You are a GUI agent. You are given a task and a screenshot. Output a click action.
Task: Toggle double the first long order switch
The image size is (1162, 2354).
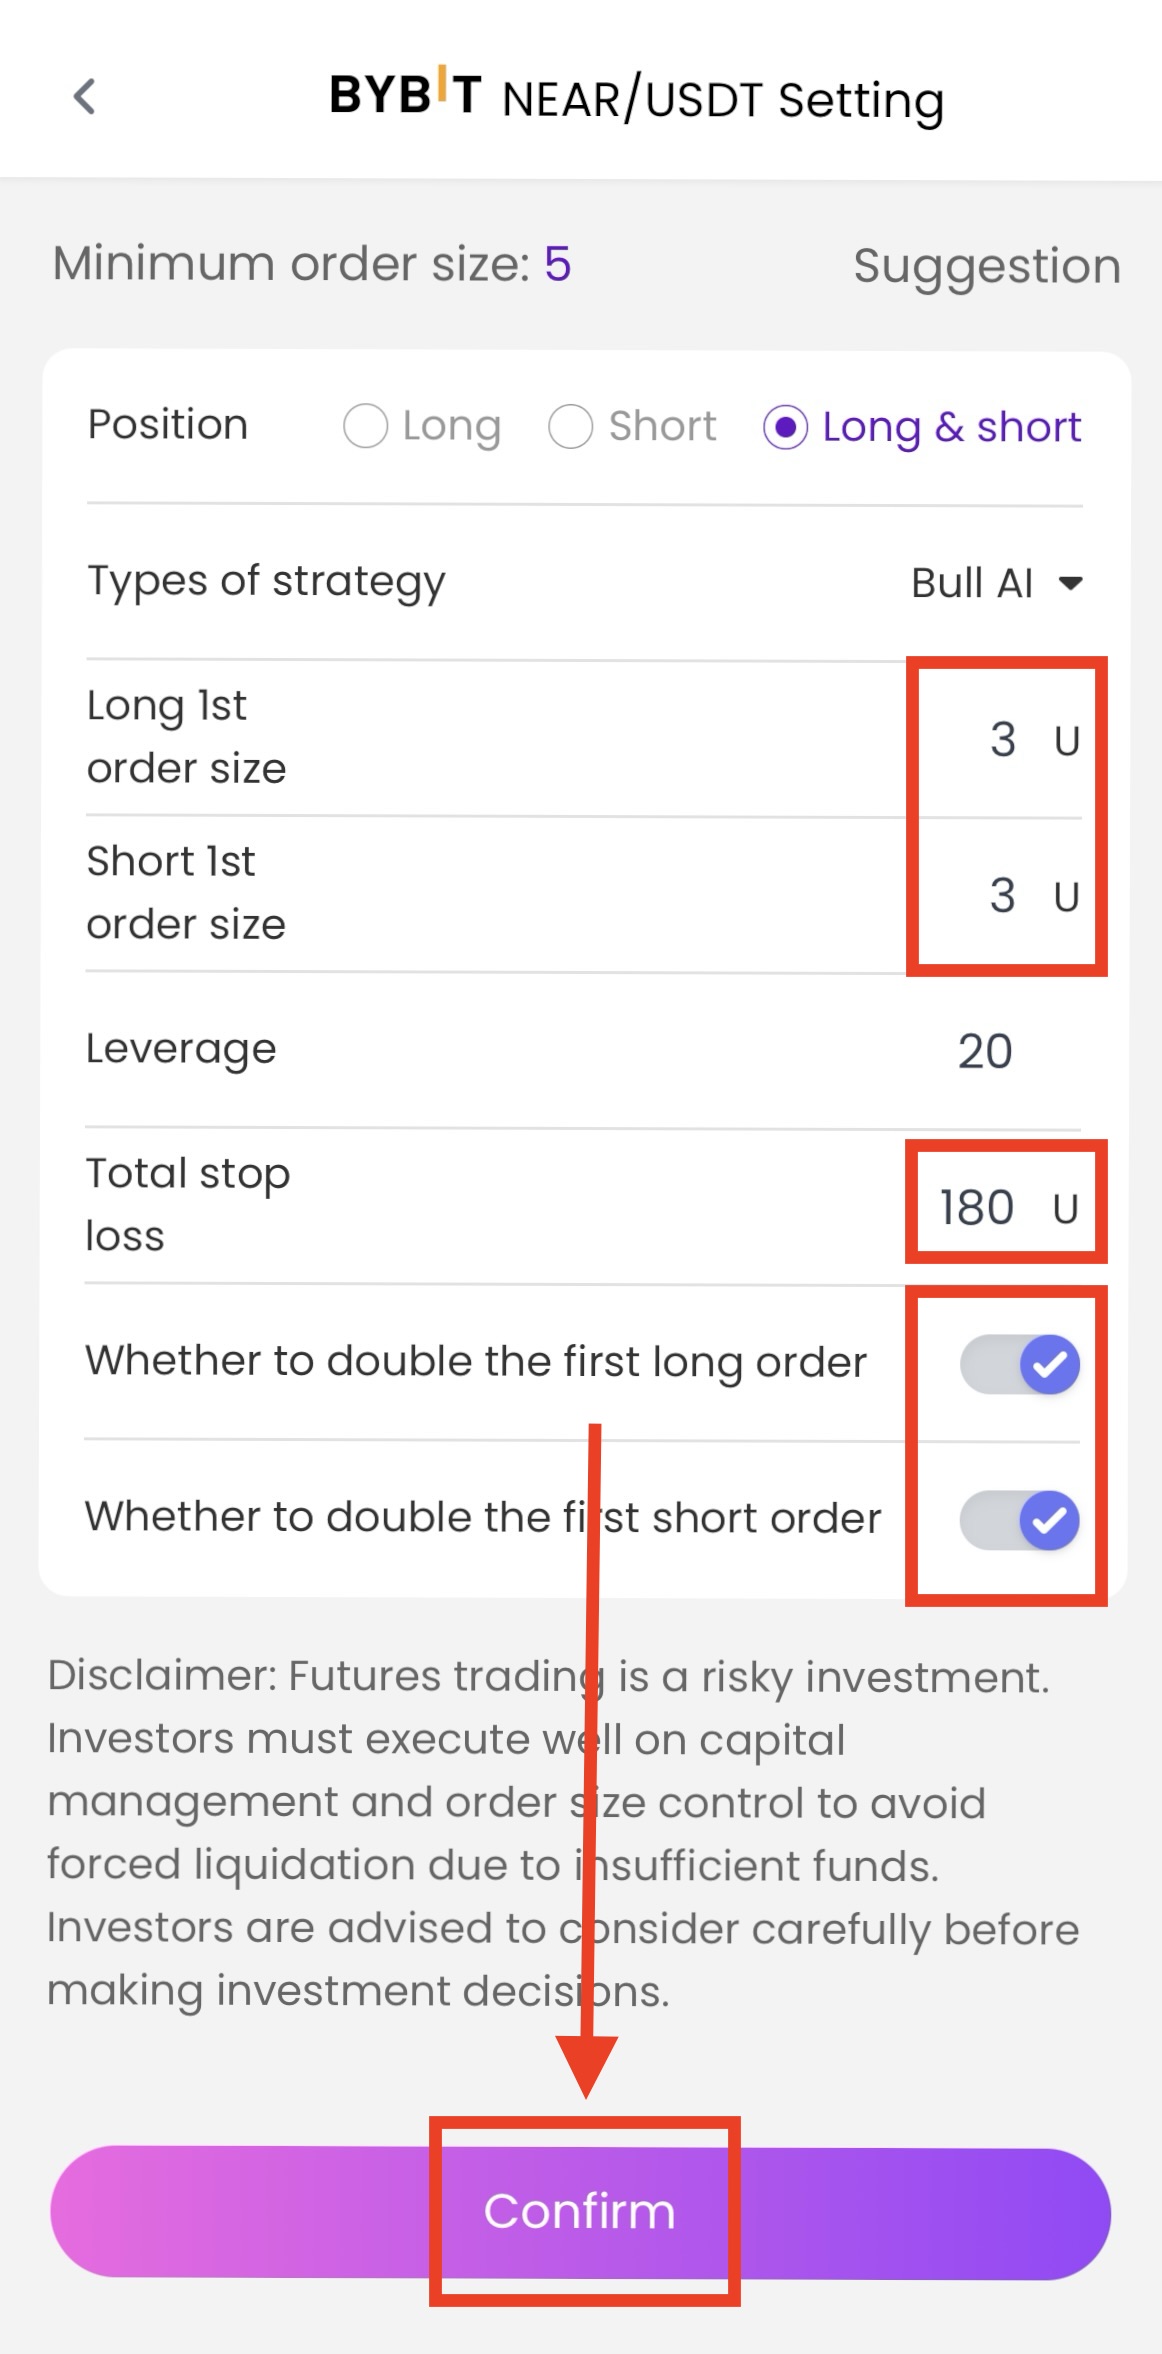(1020, 1364)
